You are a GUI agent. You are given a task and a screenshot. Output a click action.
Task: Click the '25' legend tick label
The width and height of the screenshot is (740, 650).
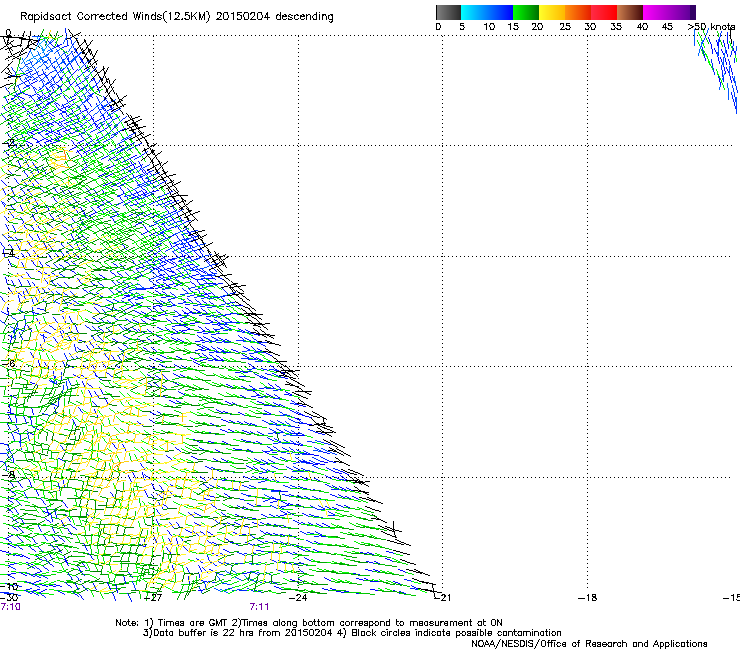point(565,27)
